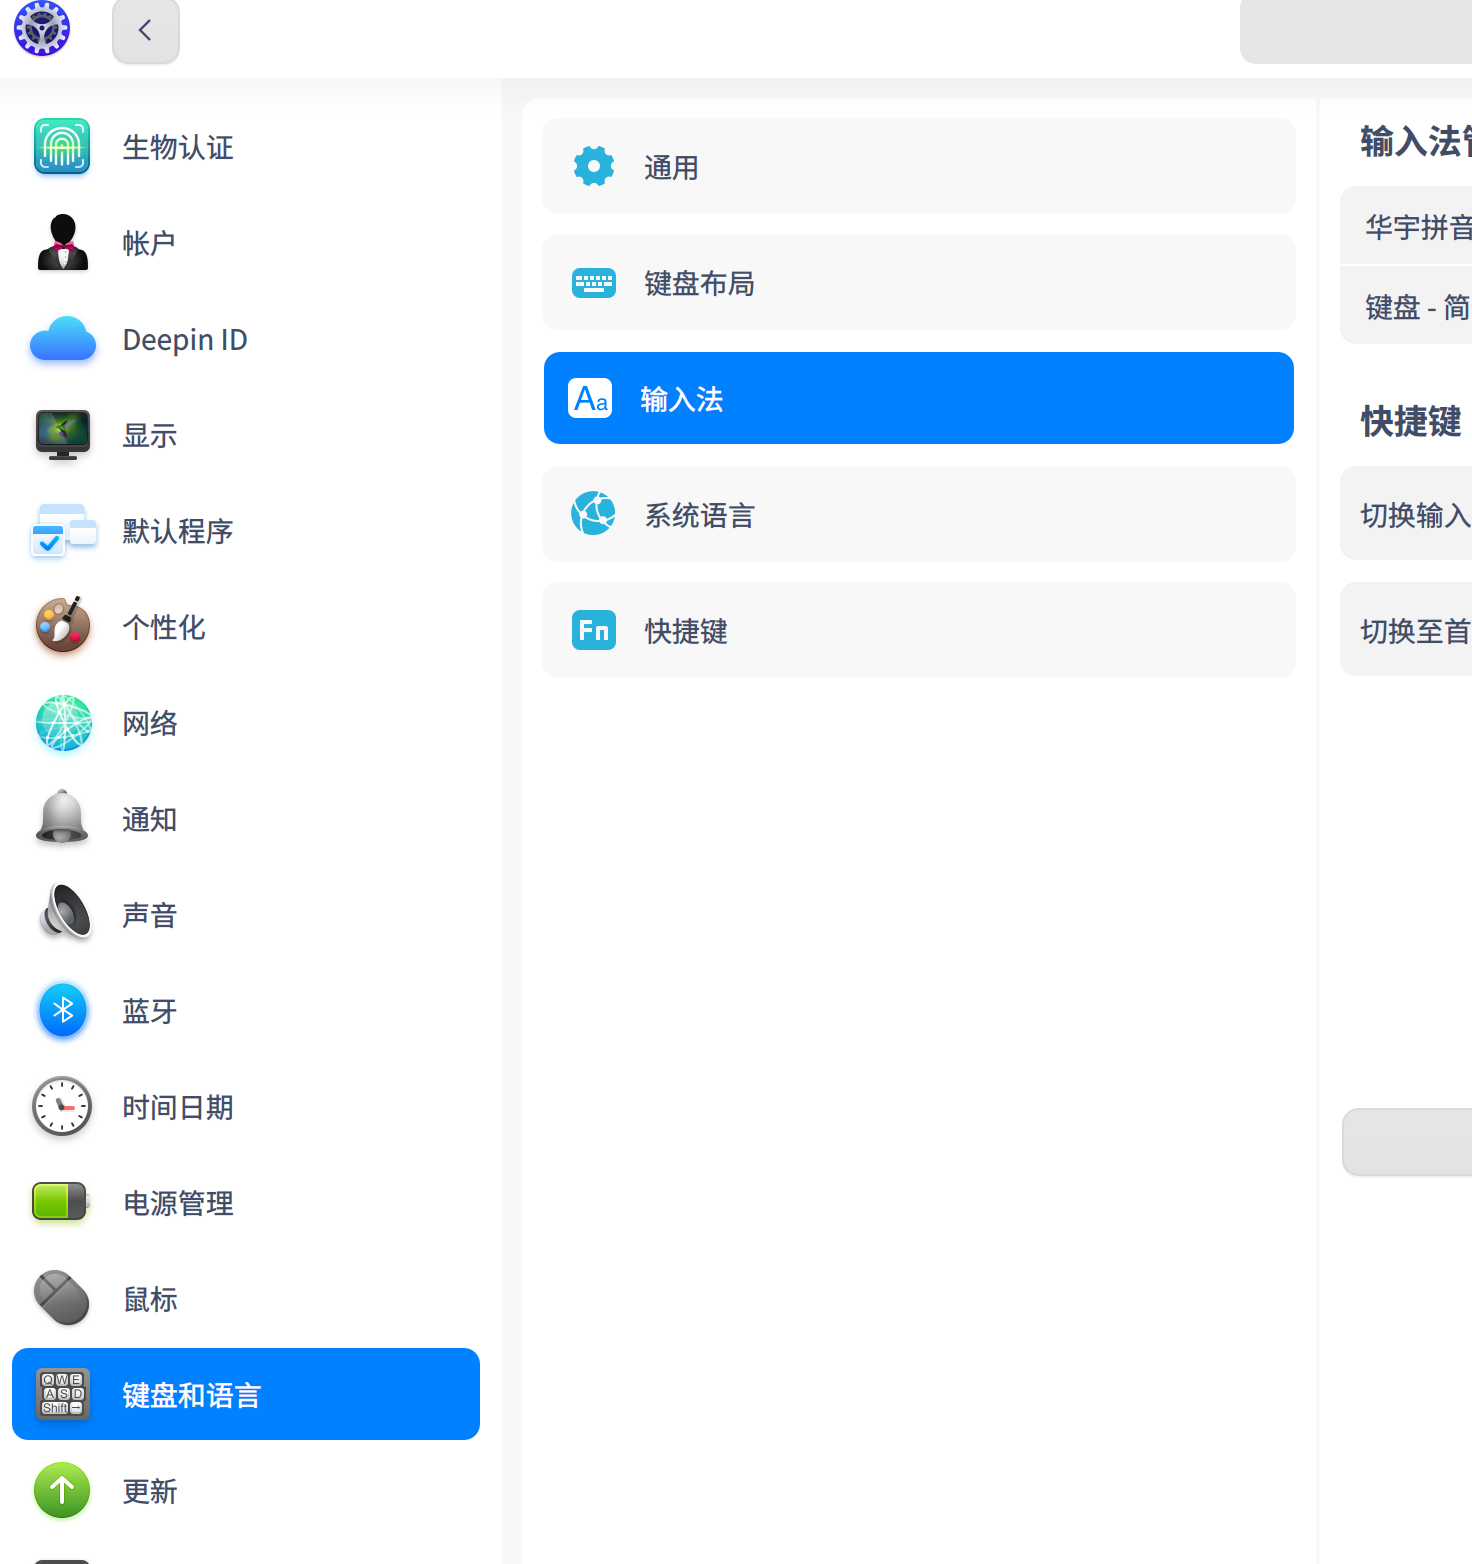Click the Control Center app icon

coord(42,28)
